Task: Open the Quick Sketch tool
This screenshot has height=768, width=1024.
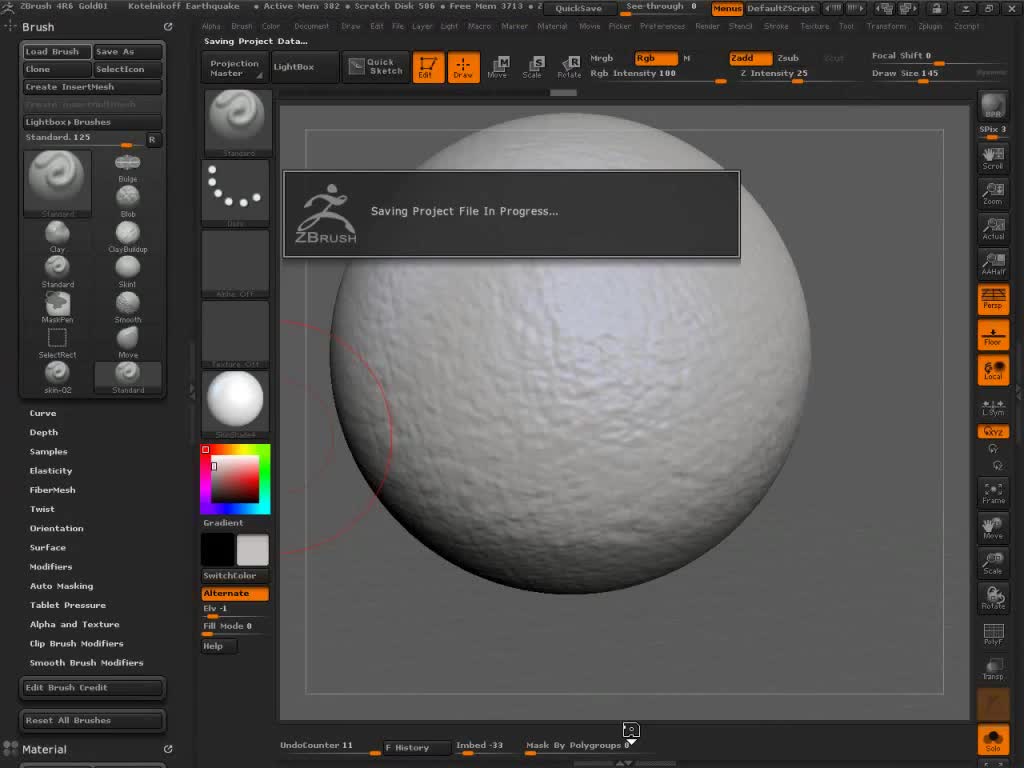Action: point(376,67)
